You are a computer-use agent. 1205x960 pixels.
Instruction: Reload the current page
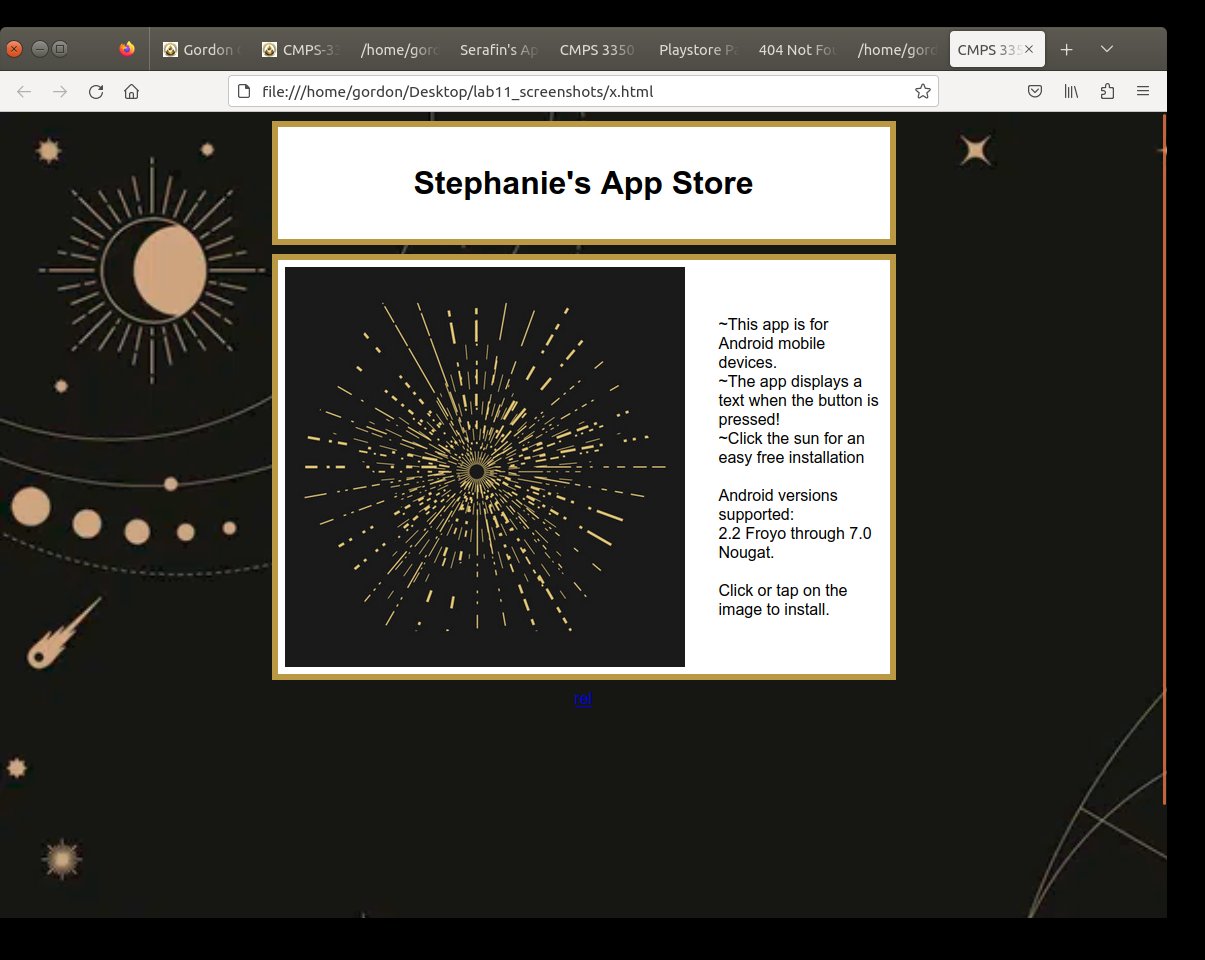point(96,92)
